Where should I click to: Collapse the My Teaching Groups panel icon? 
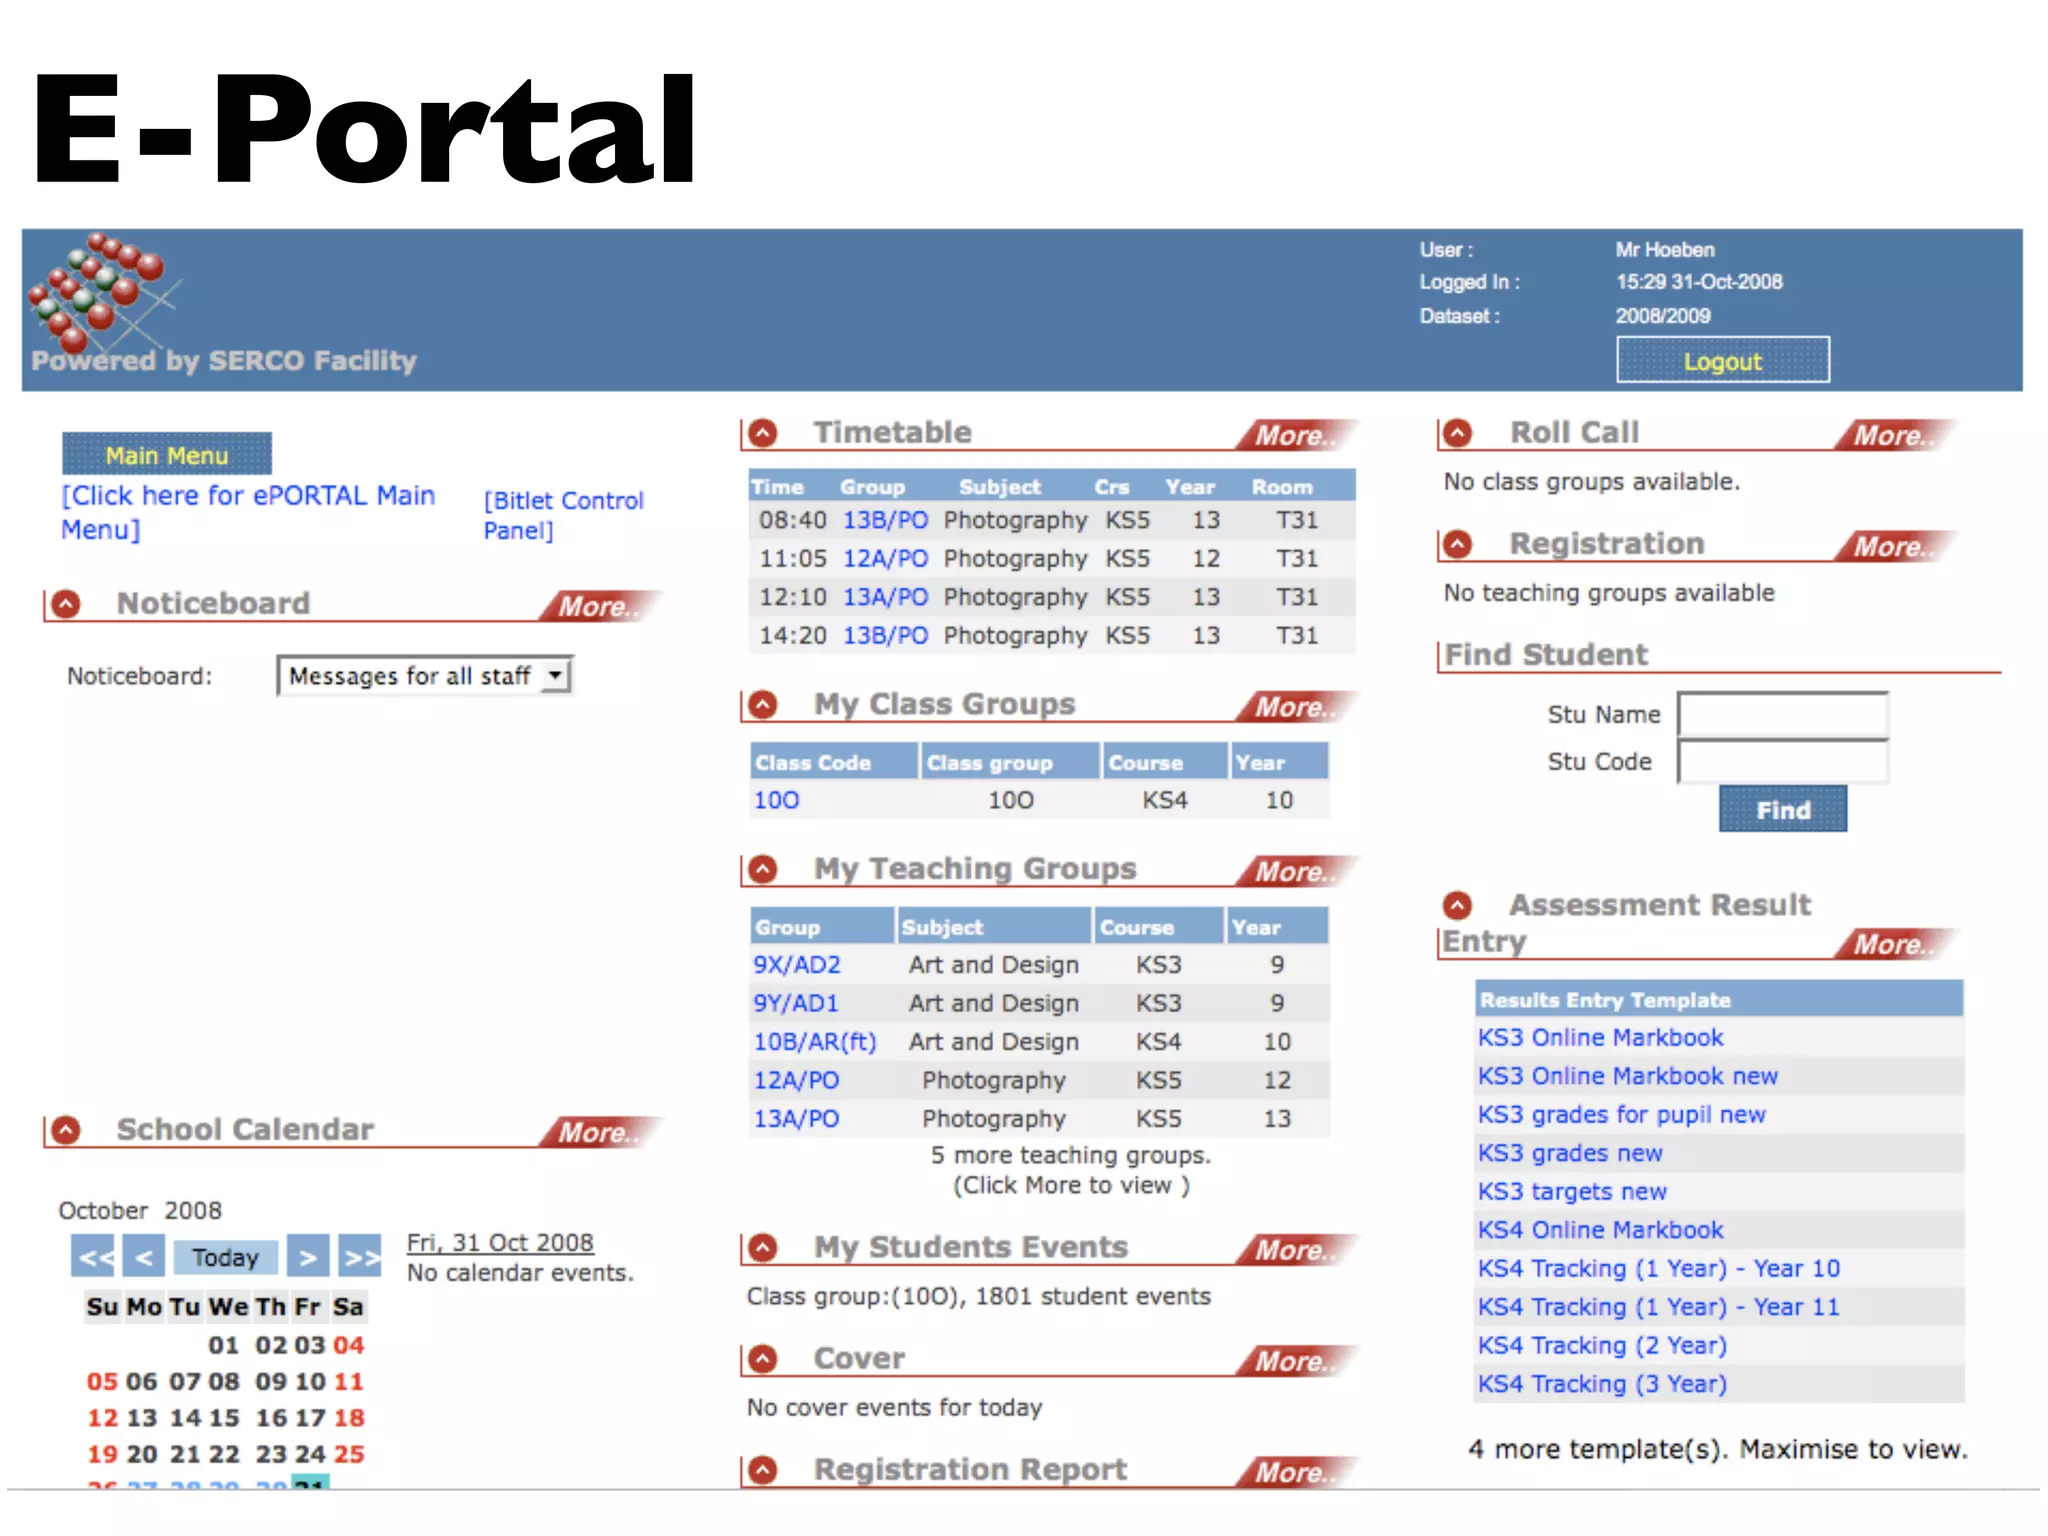(763, 869)
